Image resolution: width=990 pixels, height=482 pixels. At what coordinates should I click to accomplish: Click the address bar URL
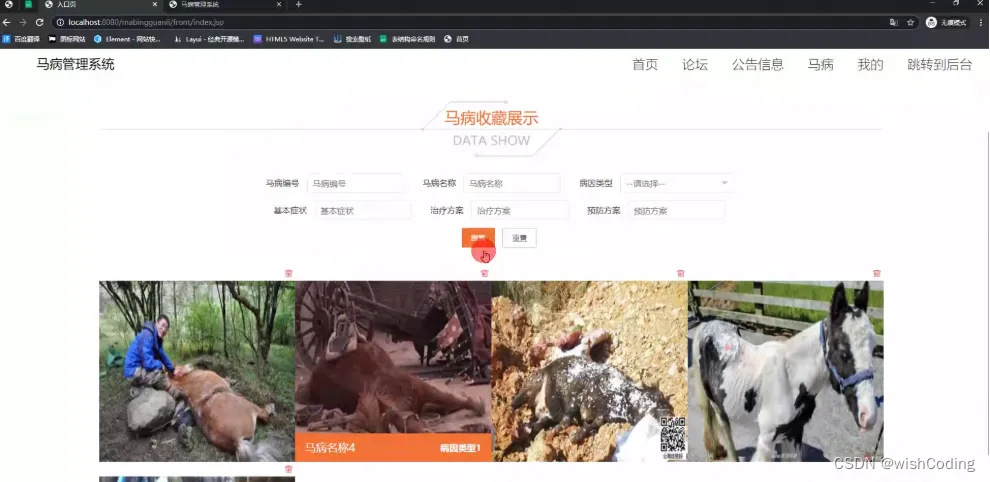click(146, 22)
